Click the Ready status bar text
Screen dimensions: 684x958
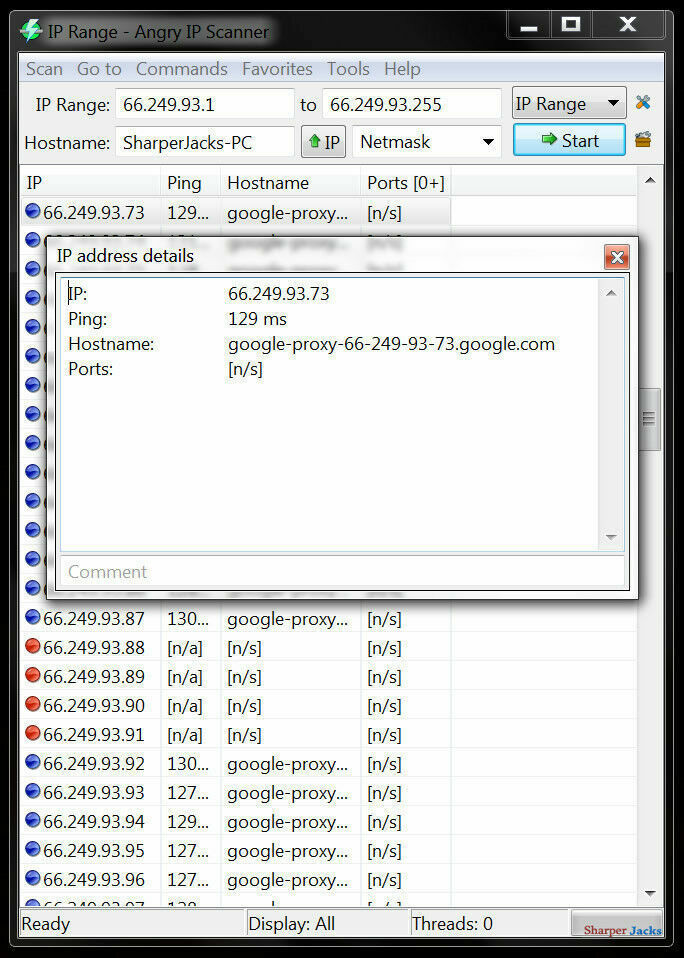click(46, 924)
